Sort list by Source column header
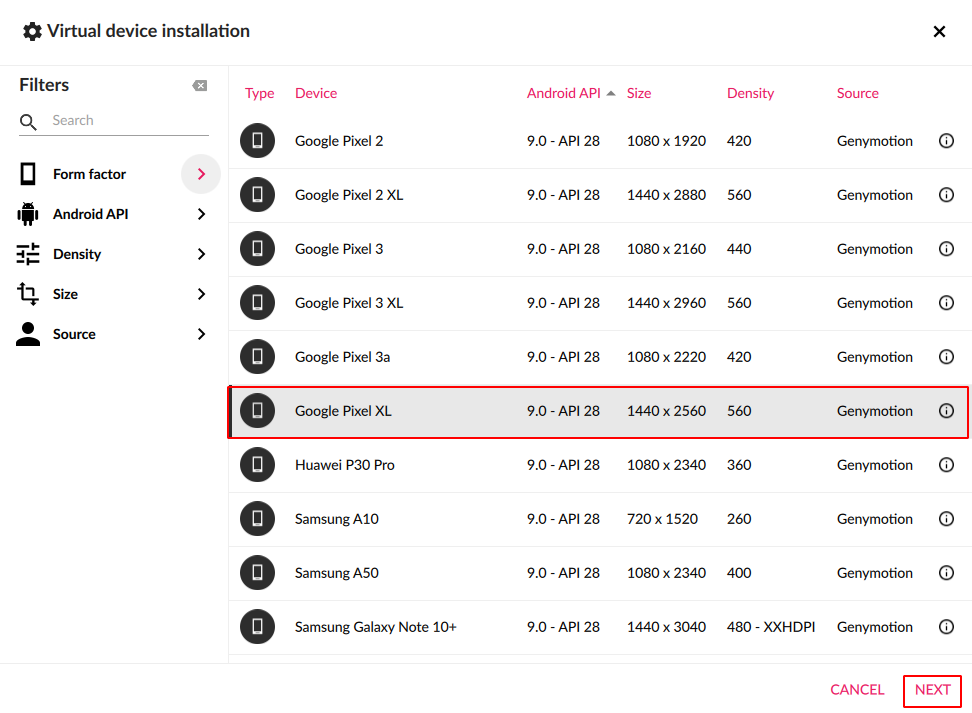This screenshot has height=713, width=972. (x=858, y=93)
